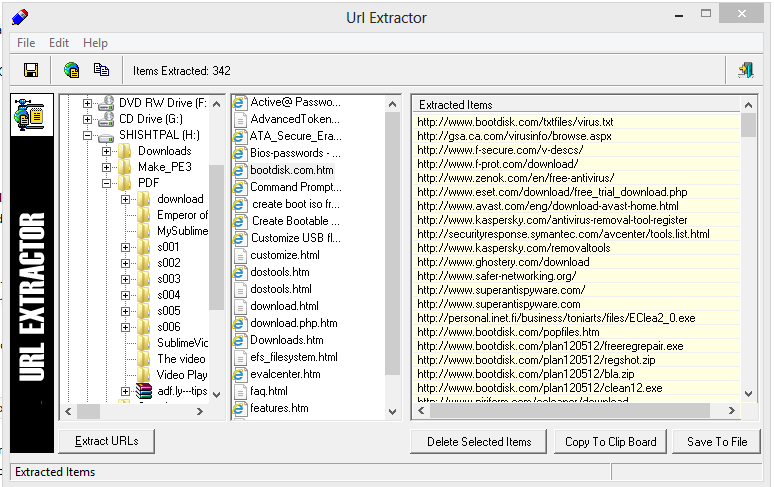Click the extracted items horizontal scrollbar thumb
Screen dimensions: 774x487
pyautogui.click(x=570, y=410)
